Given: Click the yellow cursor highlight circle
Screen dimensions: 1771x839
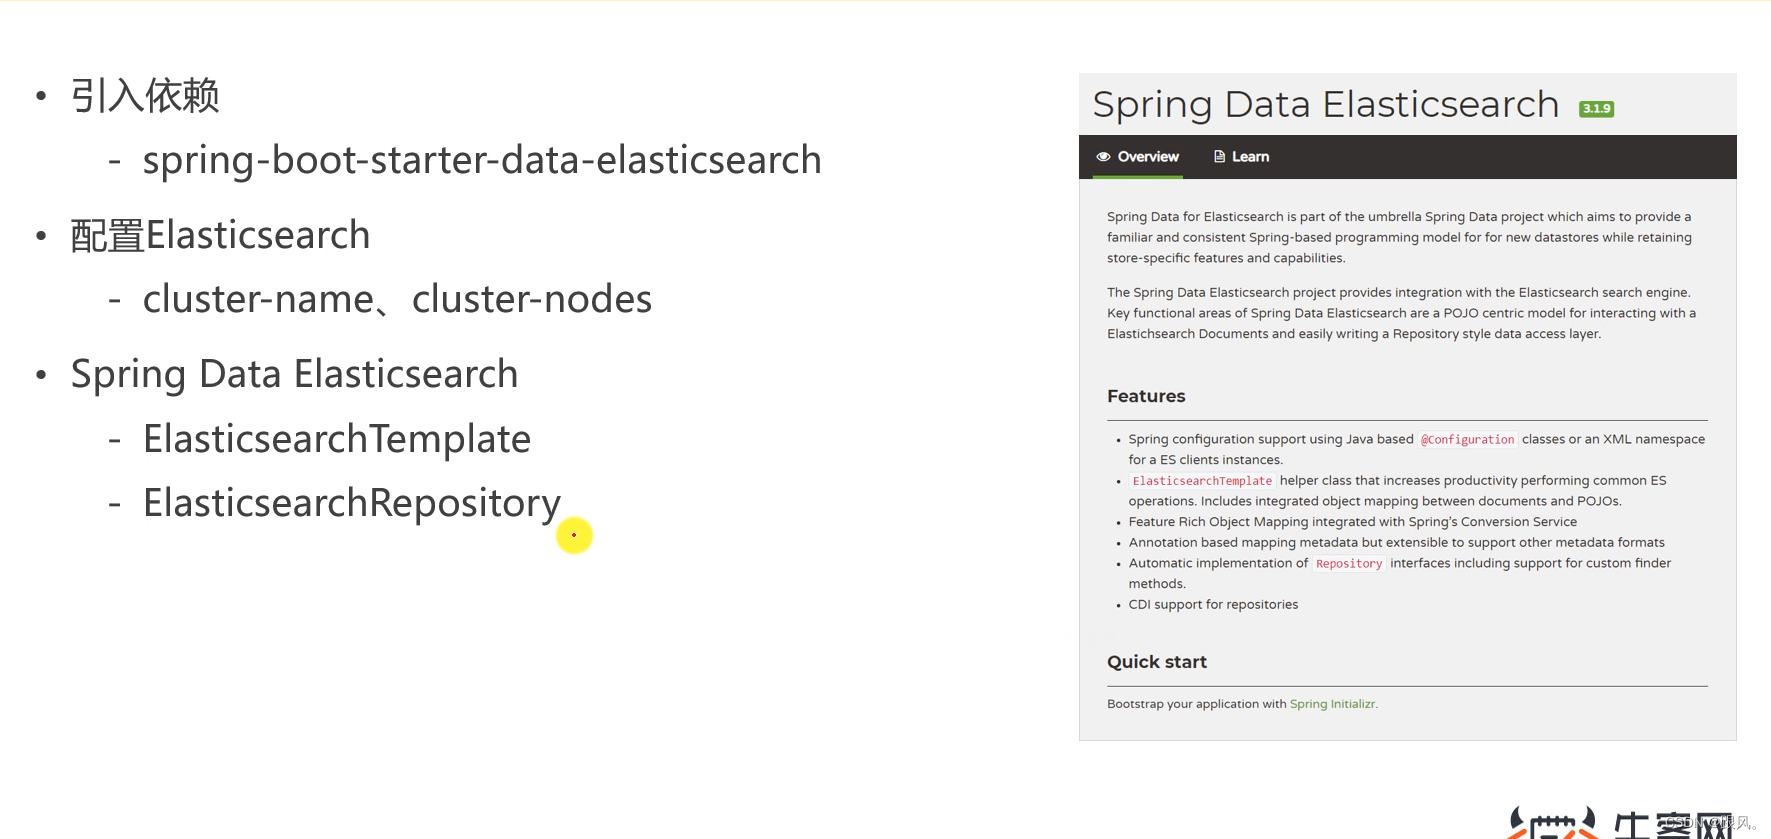Looking at the screenshot, I should [575, 535].
